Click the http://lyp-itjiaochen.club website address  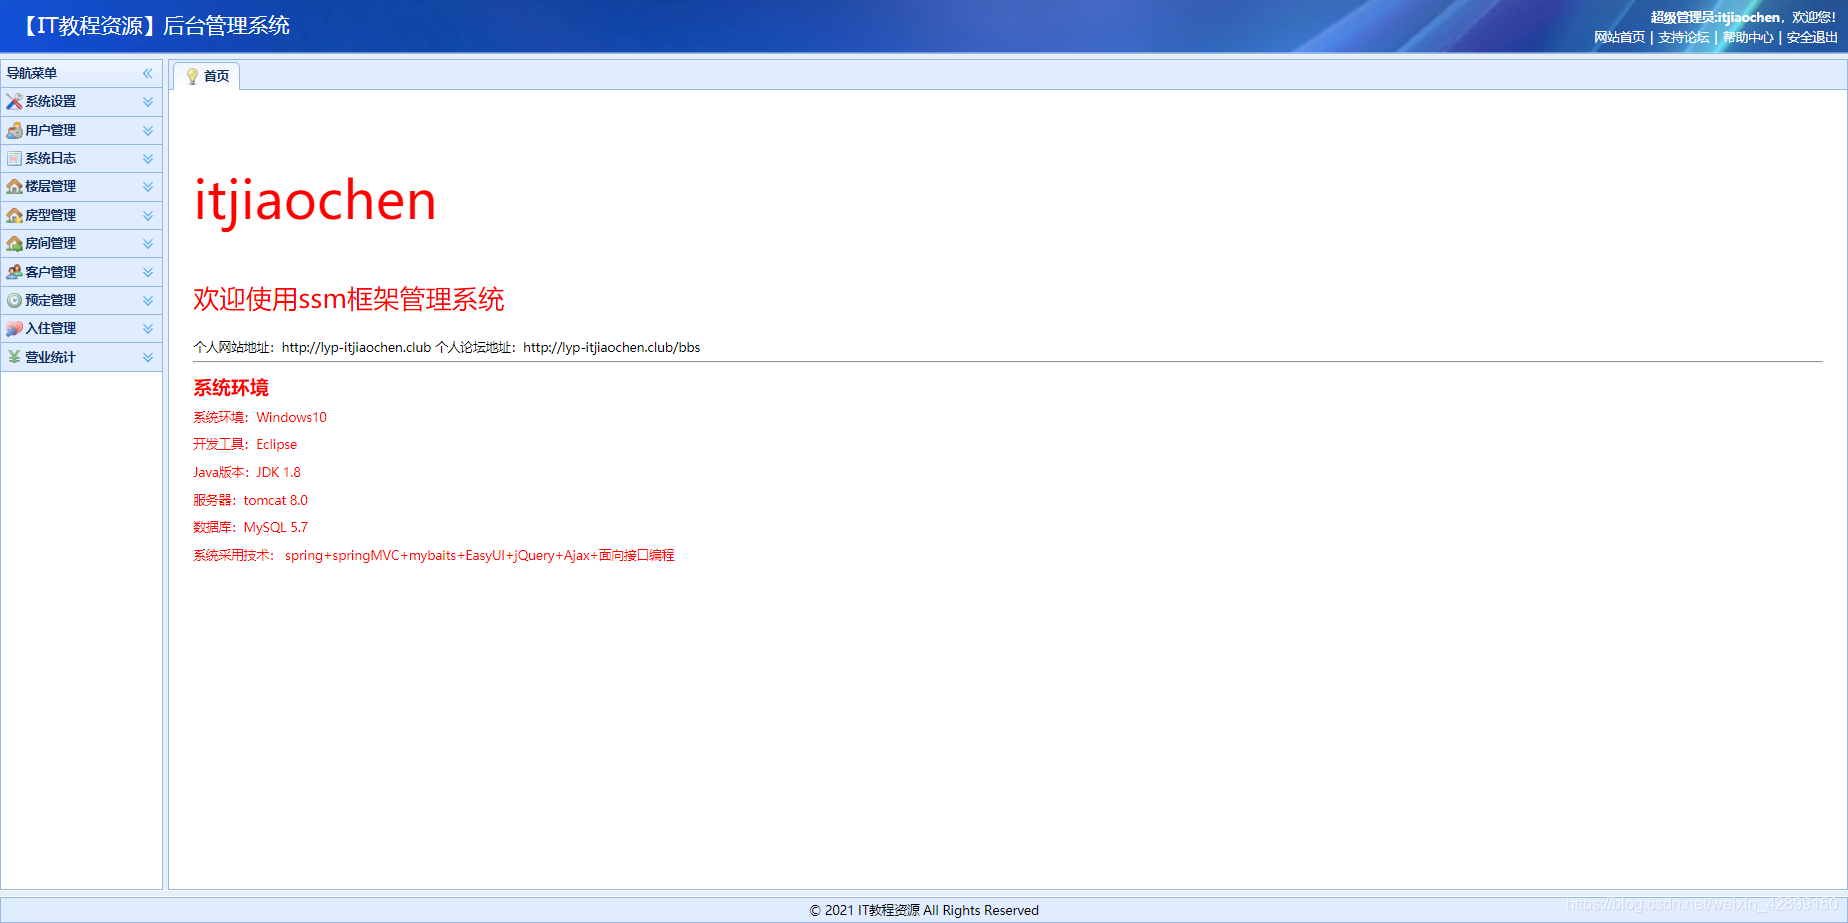[356, 348]
